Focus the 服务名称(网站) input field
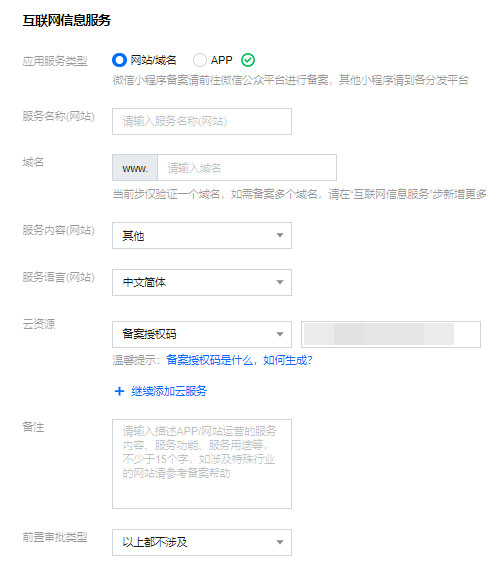The height and width of the screenshot is (577, 502). (x=202, y=121)
